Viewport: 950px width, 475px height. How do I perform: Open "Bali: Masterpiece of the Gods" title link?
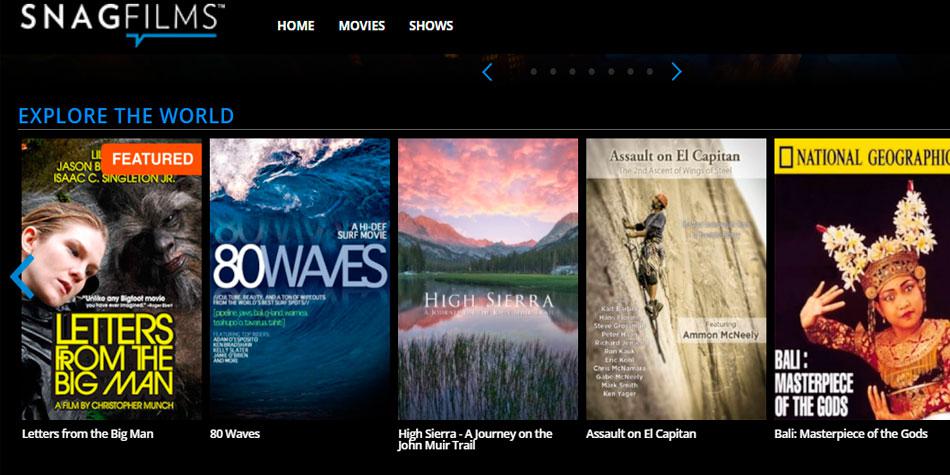click(x=850, y=434)
